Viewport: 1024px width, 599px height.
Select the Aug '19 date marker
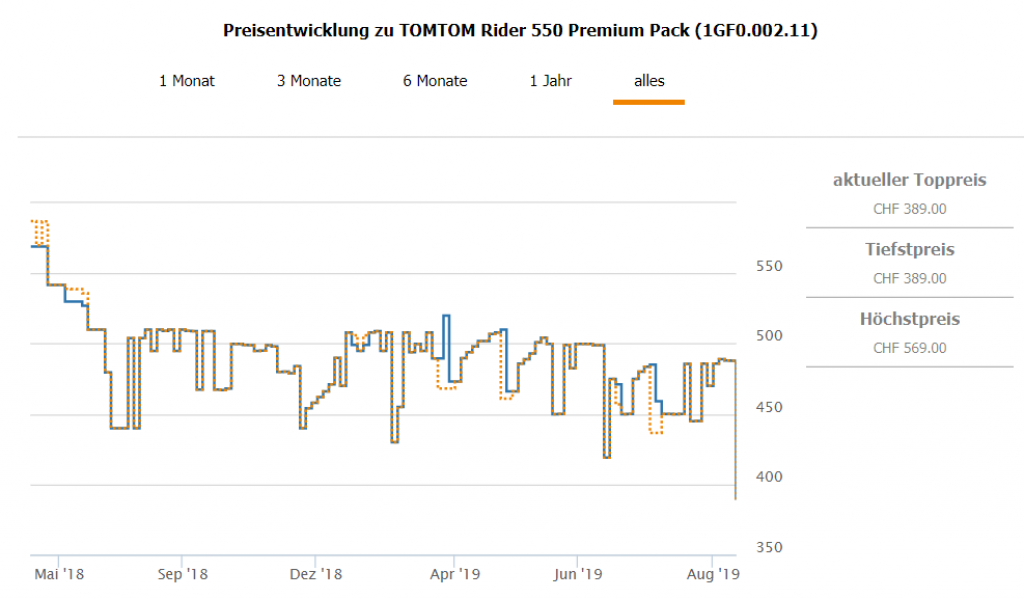coord(712,574)
